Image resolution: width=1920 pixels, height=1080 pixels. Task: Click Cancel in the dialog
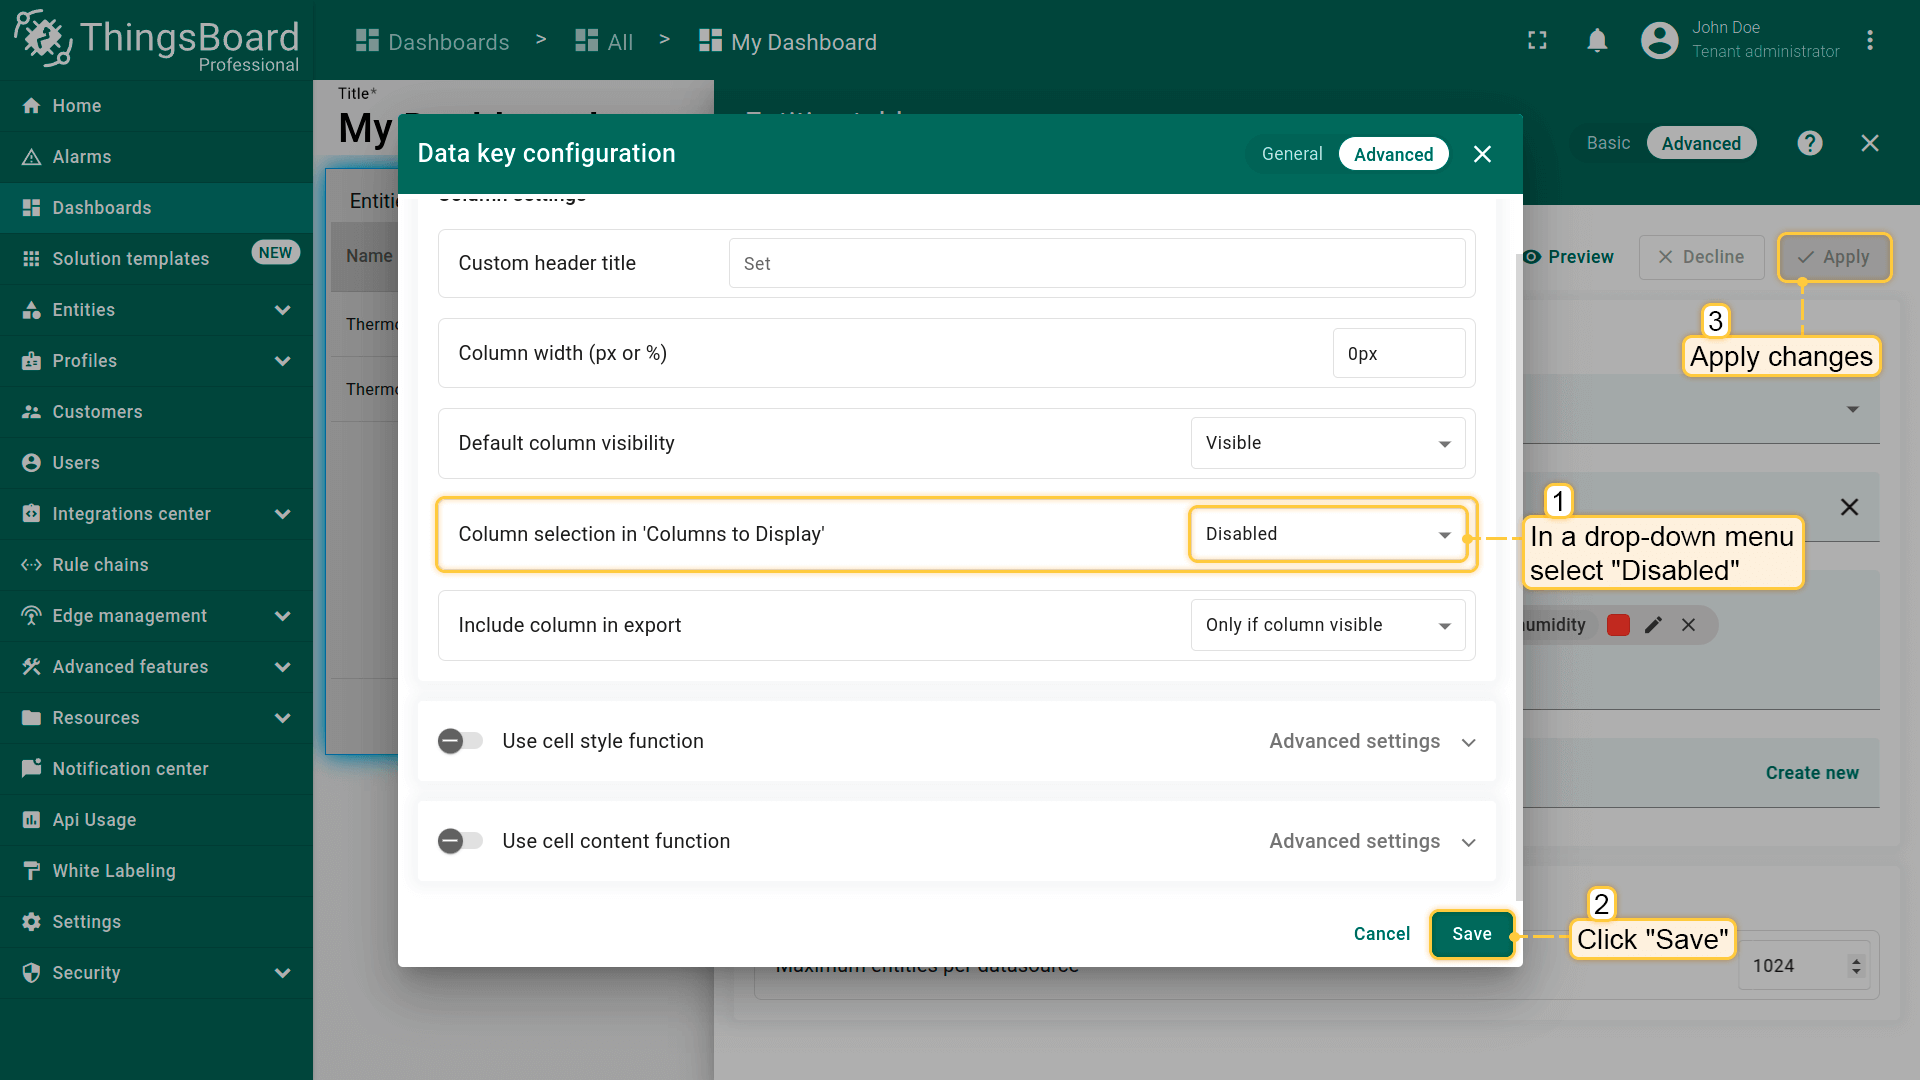1381,934
